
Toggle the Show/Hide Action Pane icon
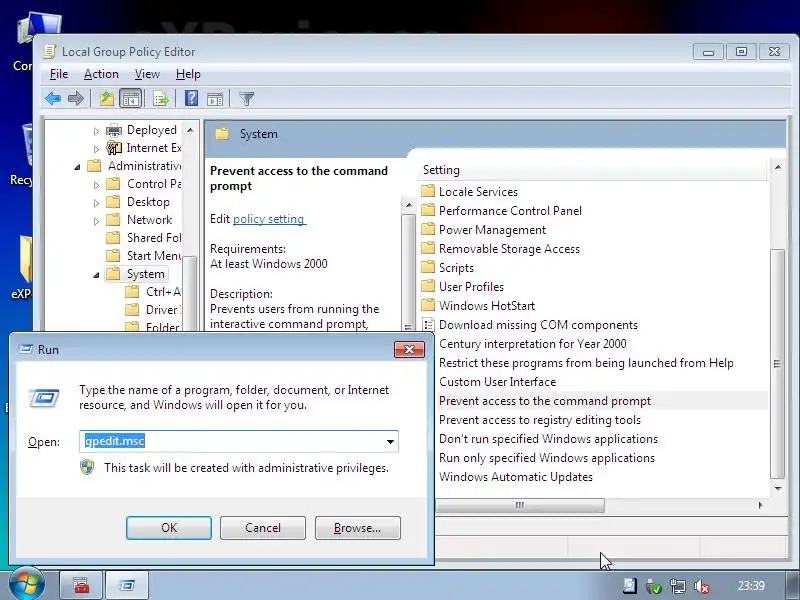click(x=215, y=98)
